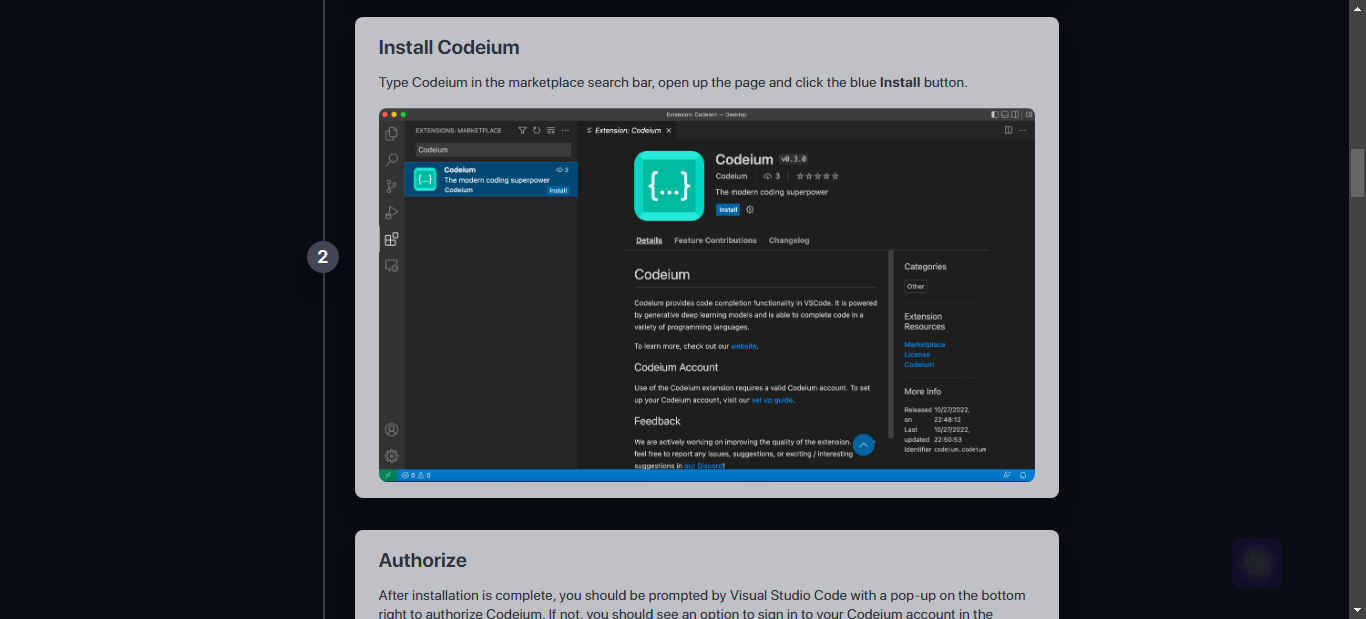The width and height of the screenshot is (1366, 619).
Task: Click the browser page vertical scrollbar thumb
Action: pos(1357,173)
